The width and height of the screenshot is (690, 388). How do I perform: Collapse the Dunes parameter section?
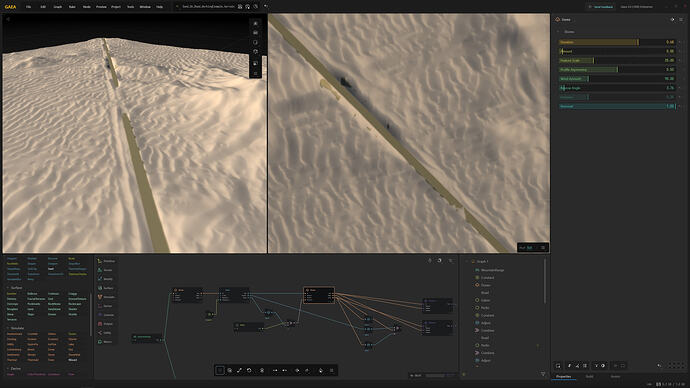coord(558,32)
